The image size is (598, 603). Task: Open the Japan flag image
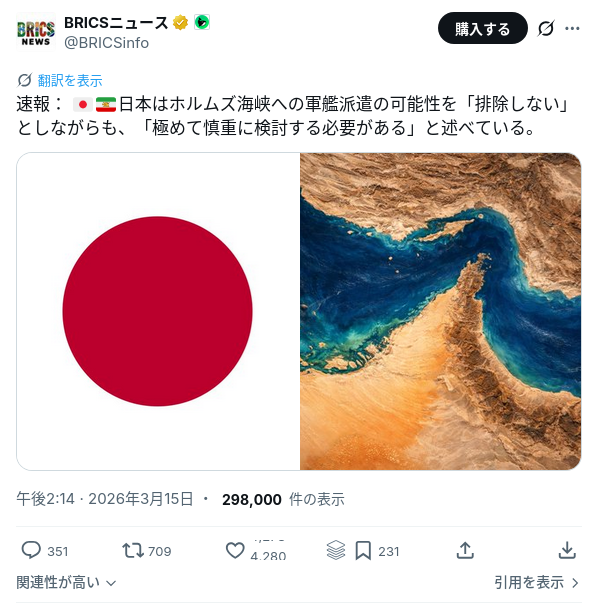coord(158,311)
